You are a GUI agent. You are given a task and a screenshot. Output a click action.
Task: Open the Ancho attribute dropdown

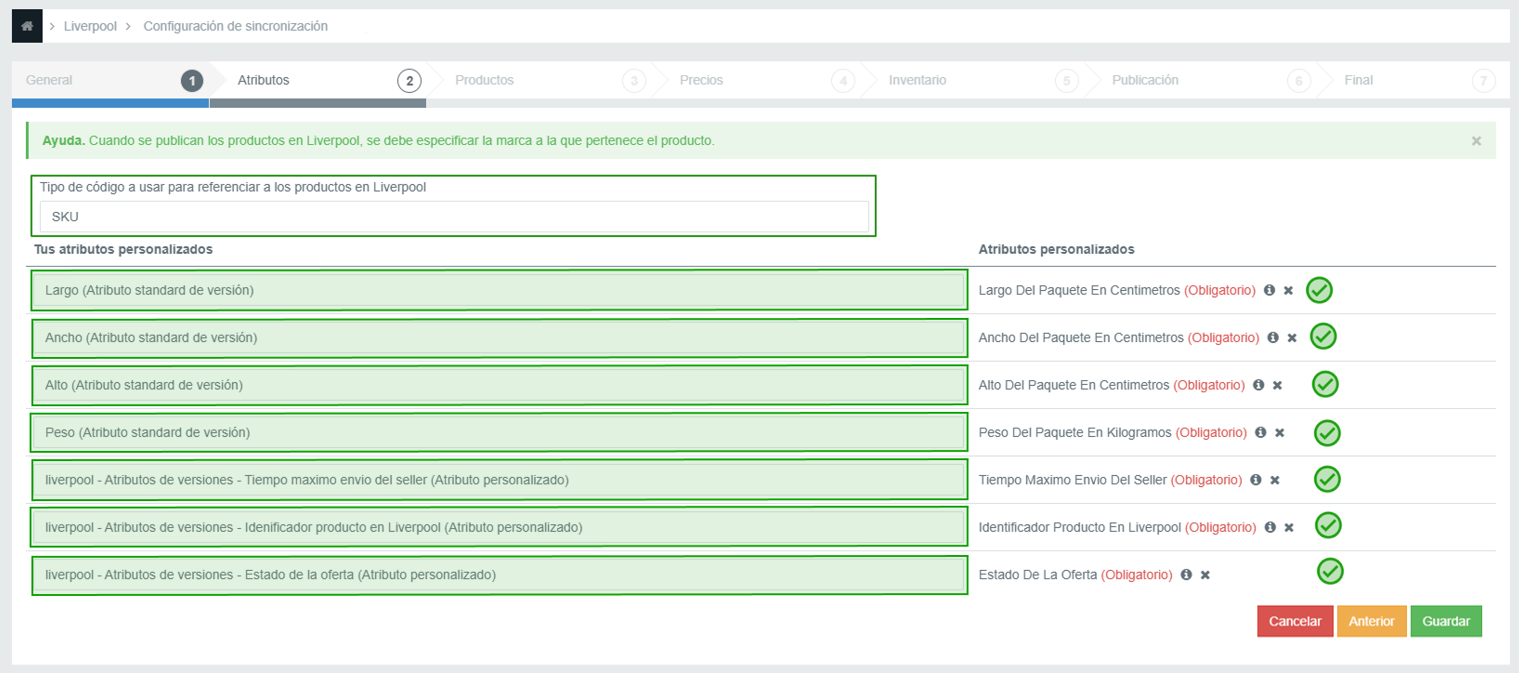point(499,338)
